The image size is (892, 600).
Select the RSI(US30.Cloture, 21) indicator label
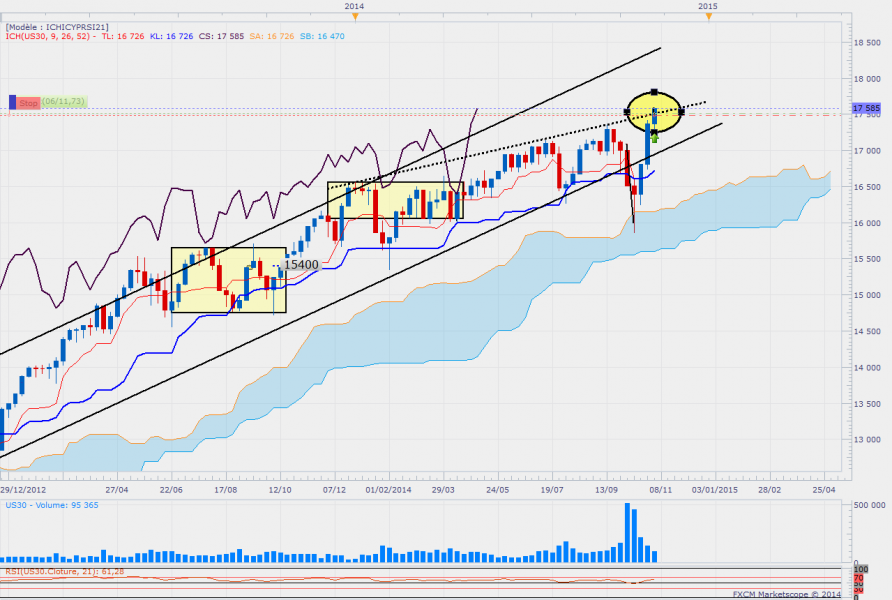tap(68, 571)
